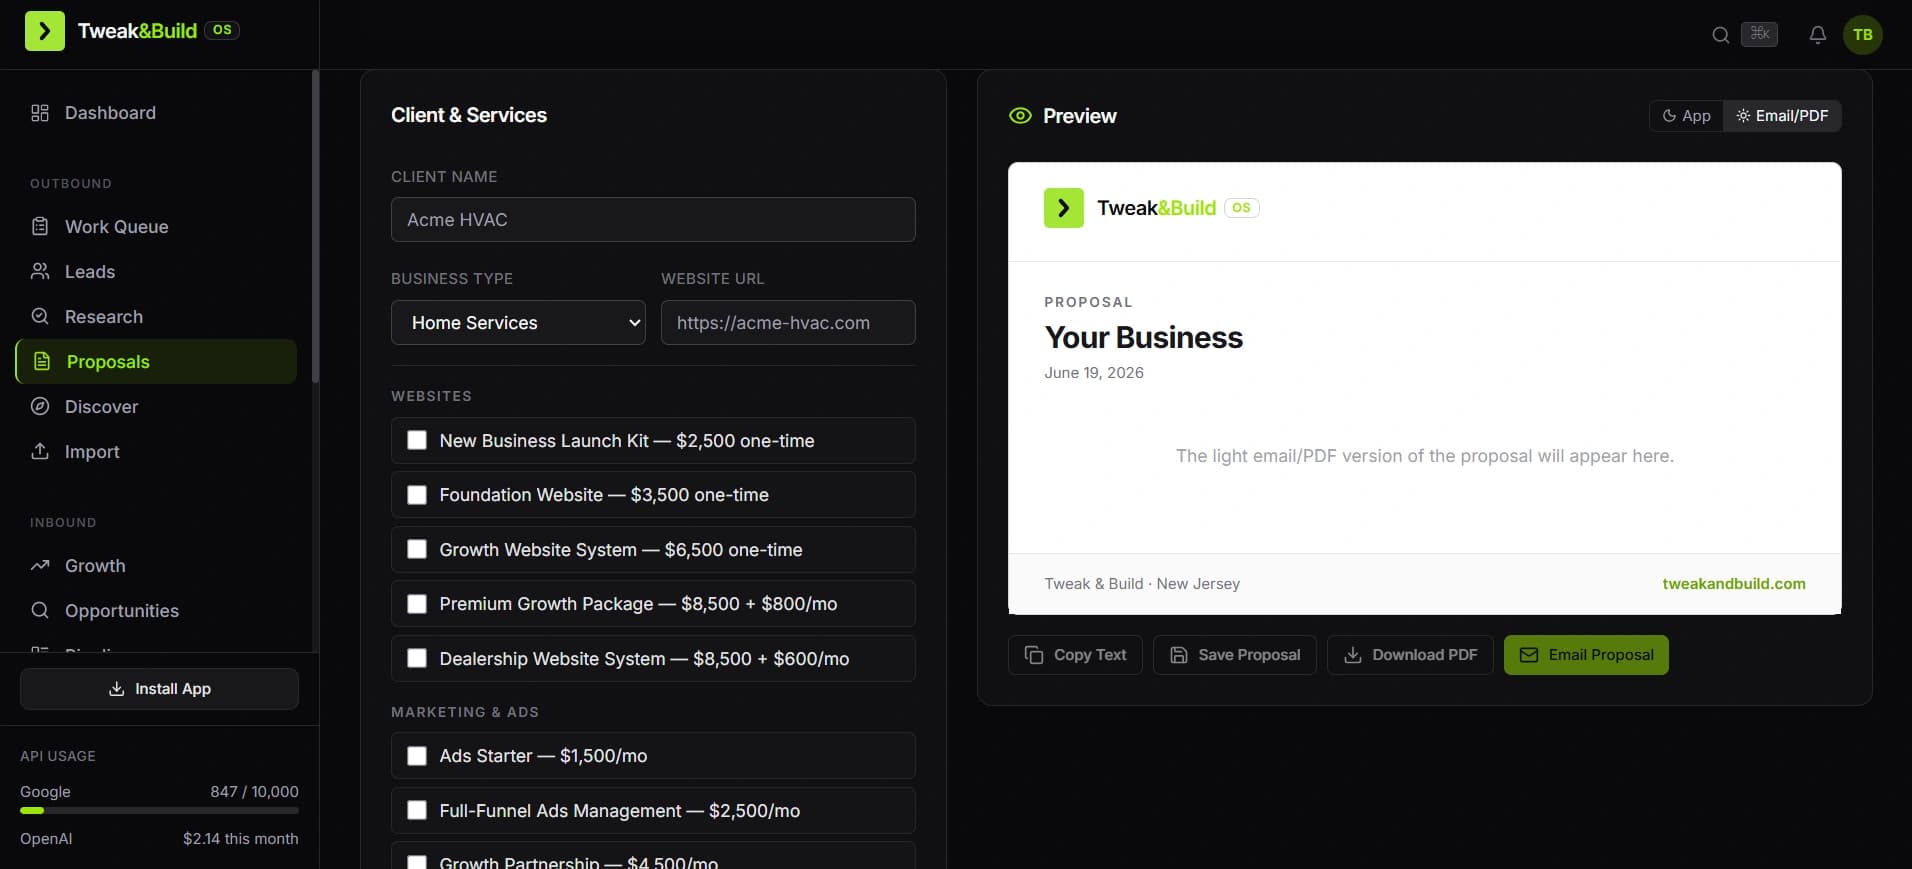Click Save Proposal button
Image resolution: width=1912 pixels, height=869 pixels.
[x=1235, y=655]
